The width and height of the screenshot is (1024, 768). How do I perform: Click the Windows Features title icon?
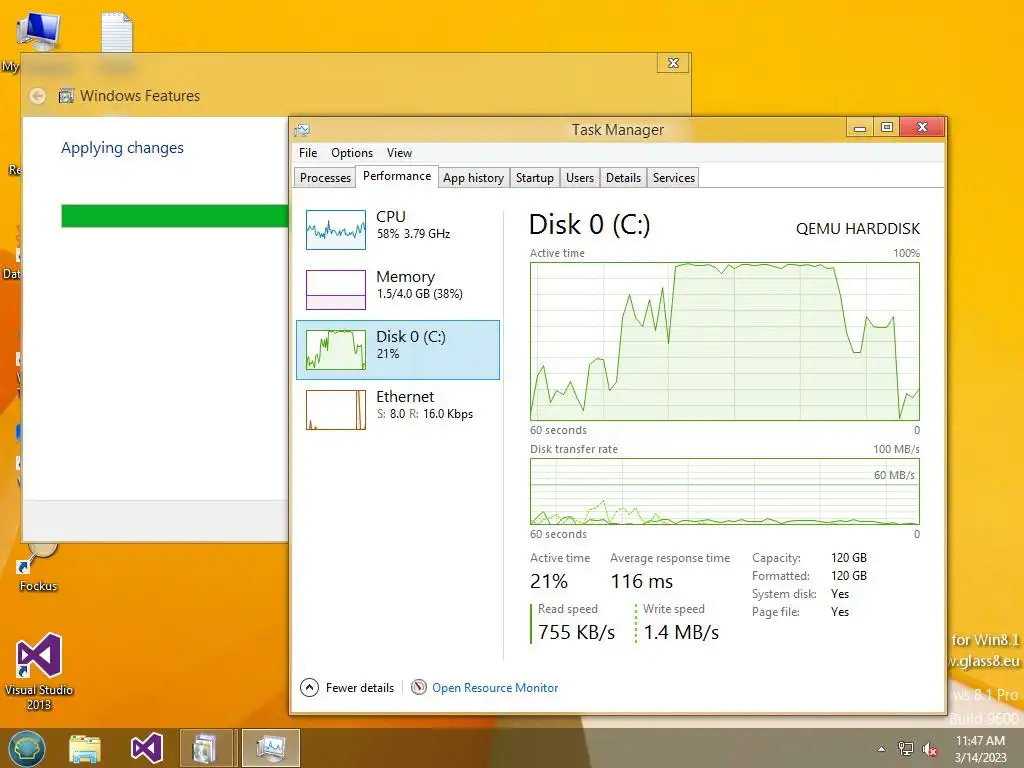(66, 96)
